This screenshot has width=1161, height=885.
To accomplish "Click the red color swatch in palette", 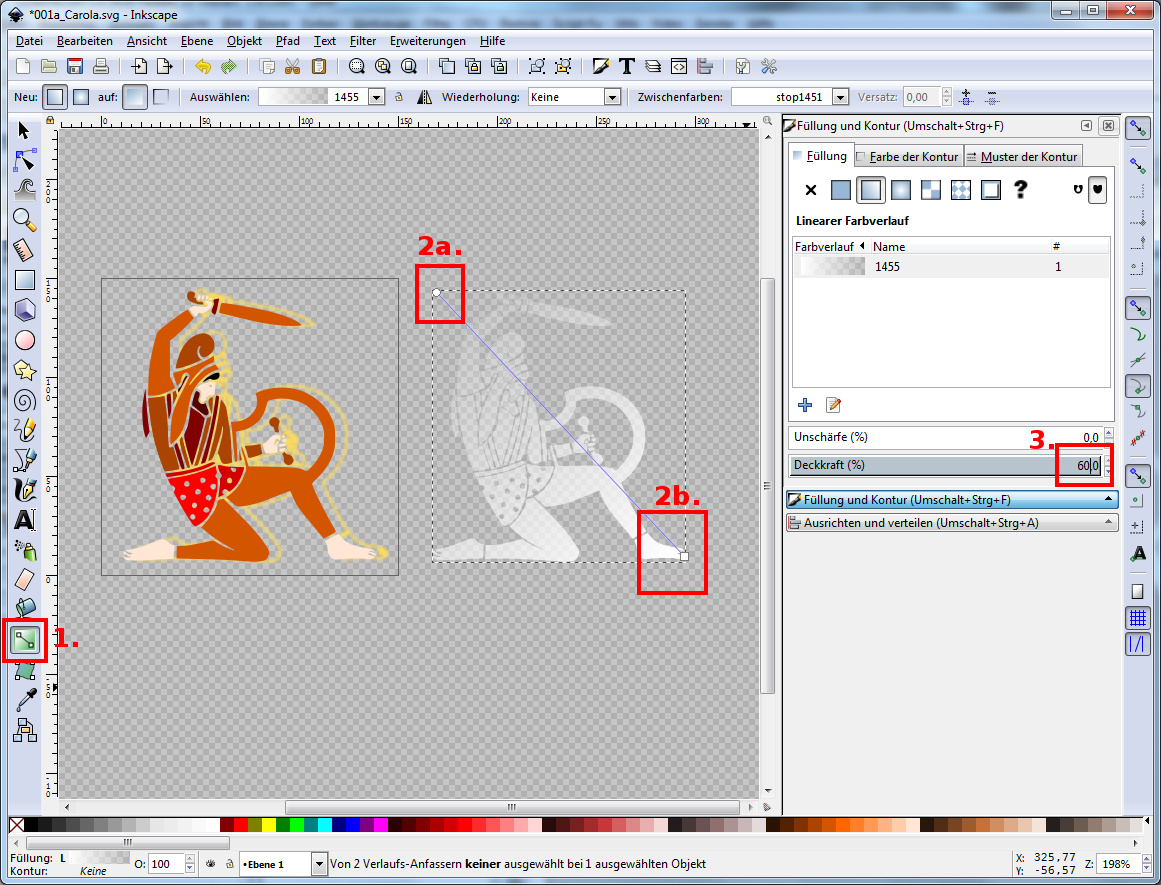I will point(241,826).
